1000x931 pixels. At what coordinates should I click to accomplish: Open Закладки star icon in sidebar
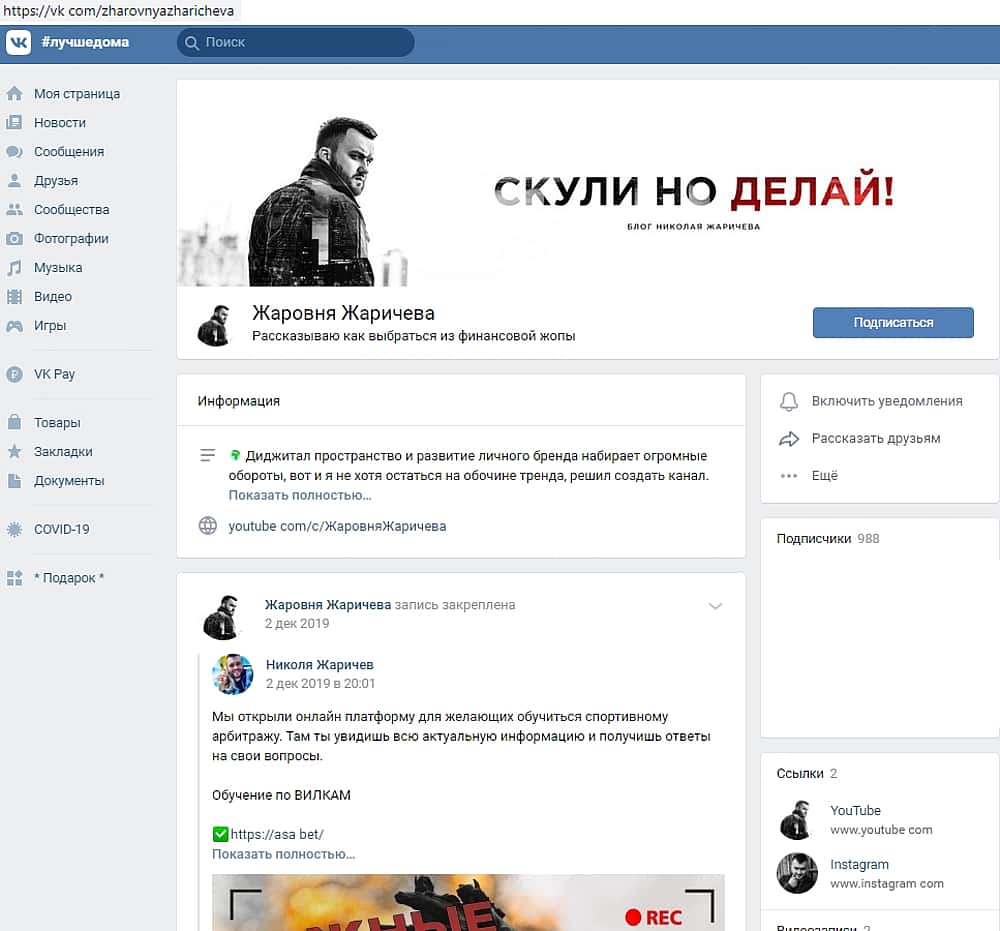(x=14, y=452)
